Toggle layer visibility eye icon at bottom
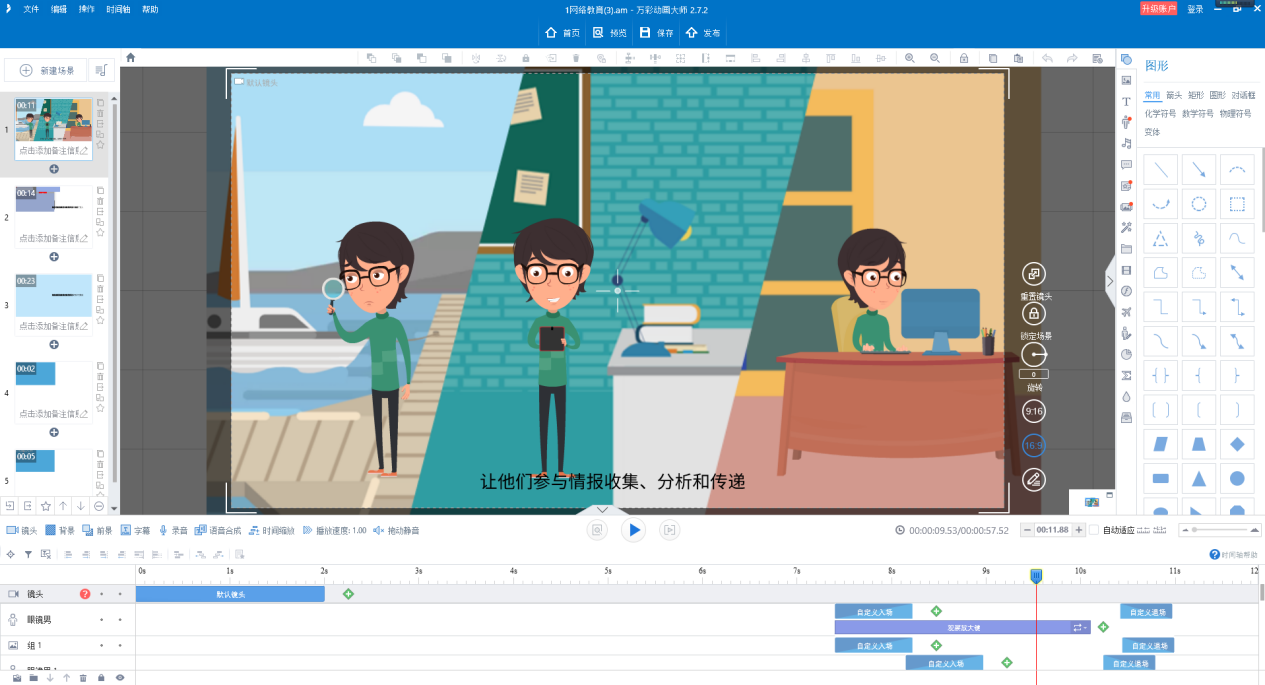Image resolution: width=1265 pixels, height=685 pixels. [120, 678]
